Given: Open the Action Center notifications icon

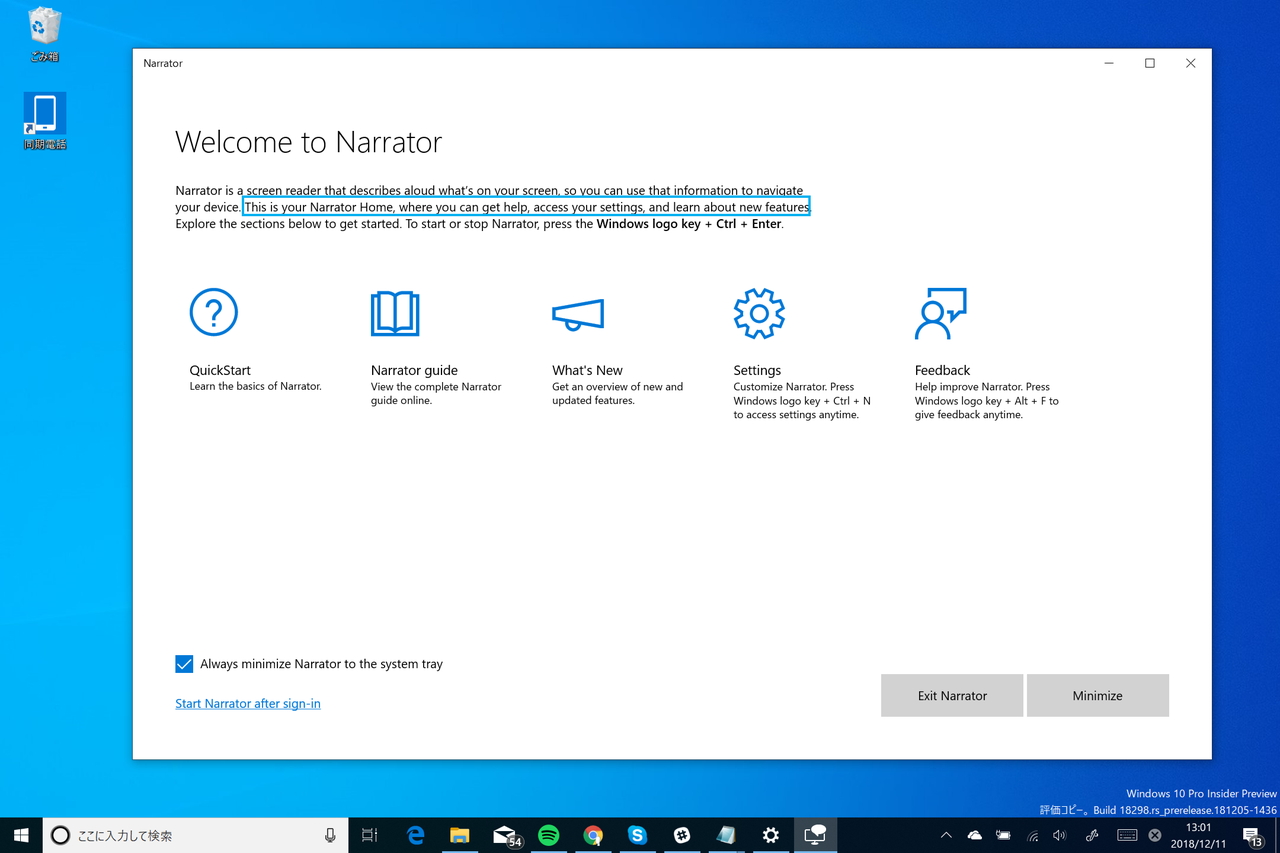Looking at the screenshot, I should pos(1252,836).
